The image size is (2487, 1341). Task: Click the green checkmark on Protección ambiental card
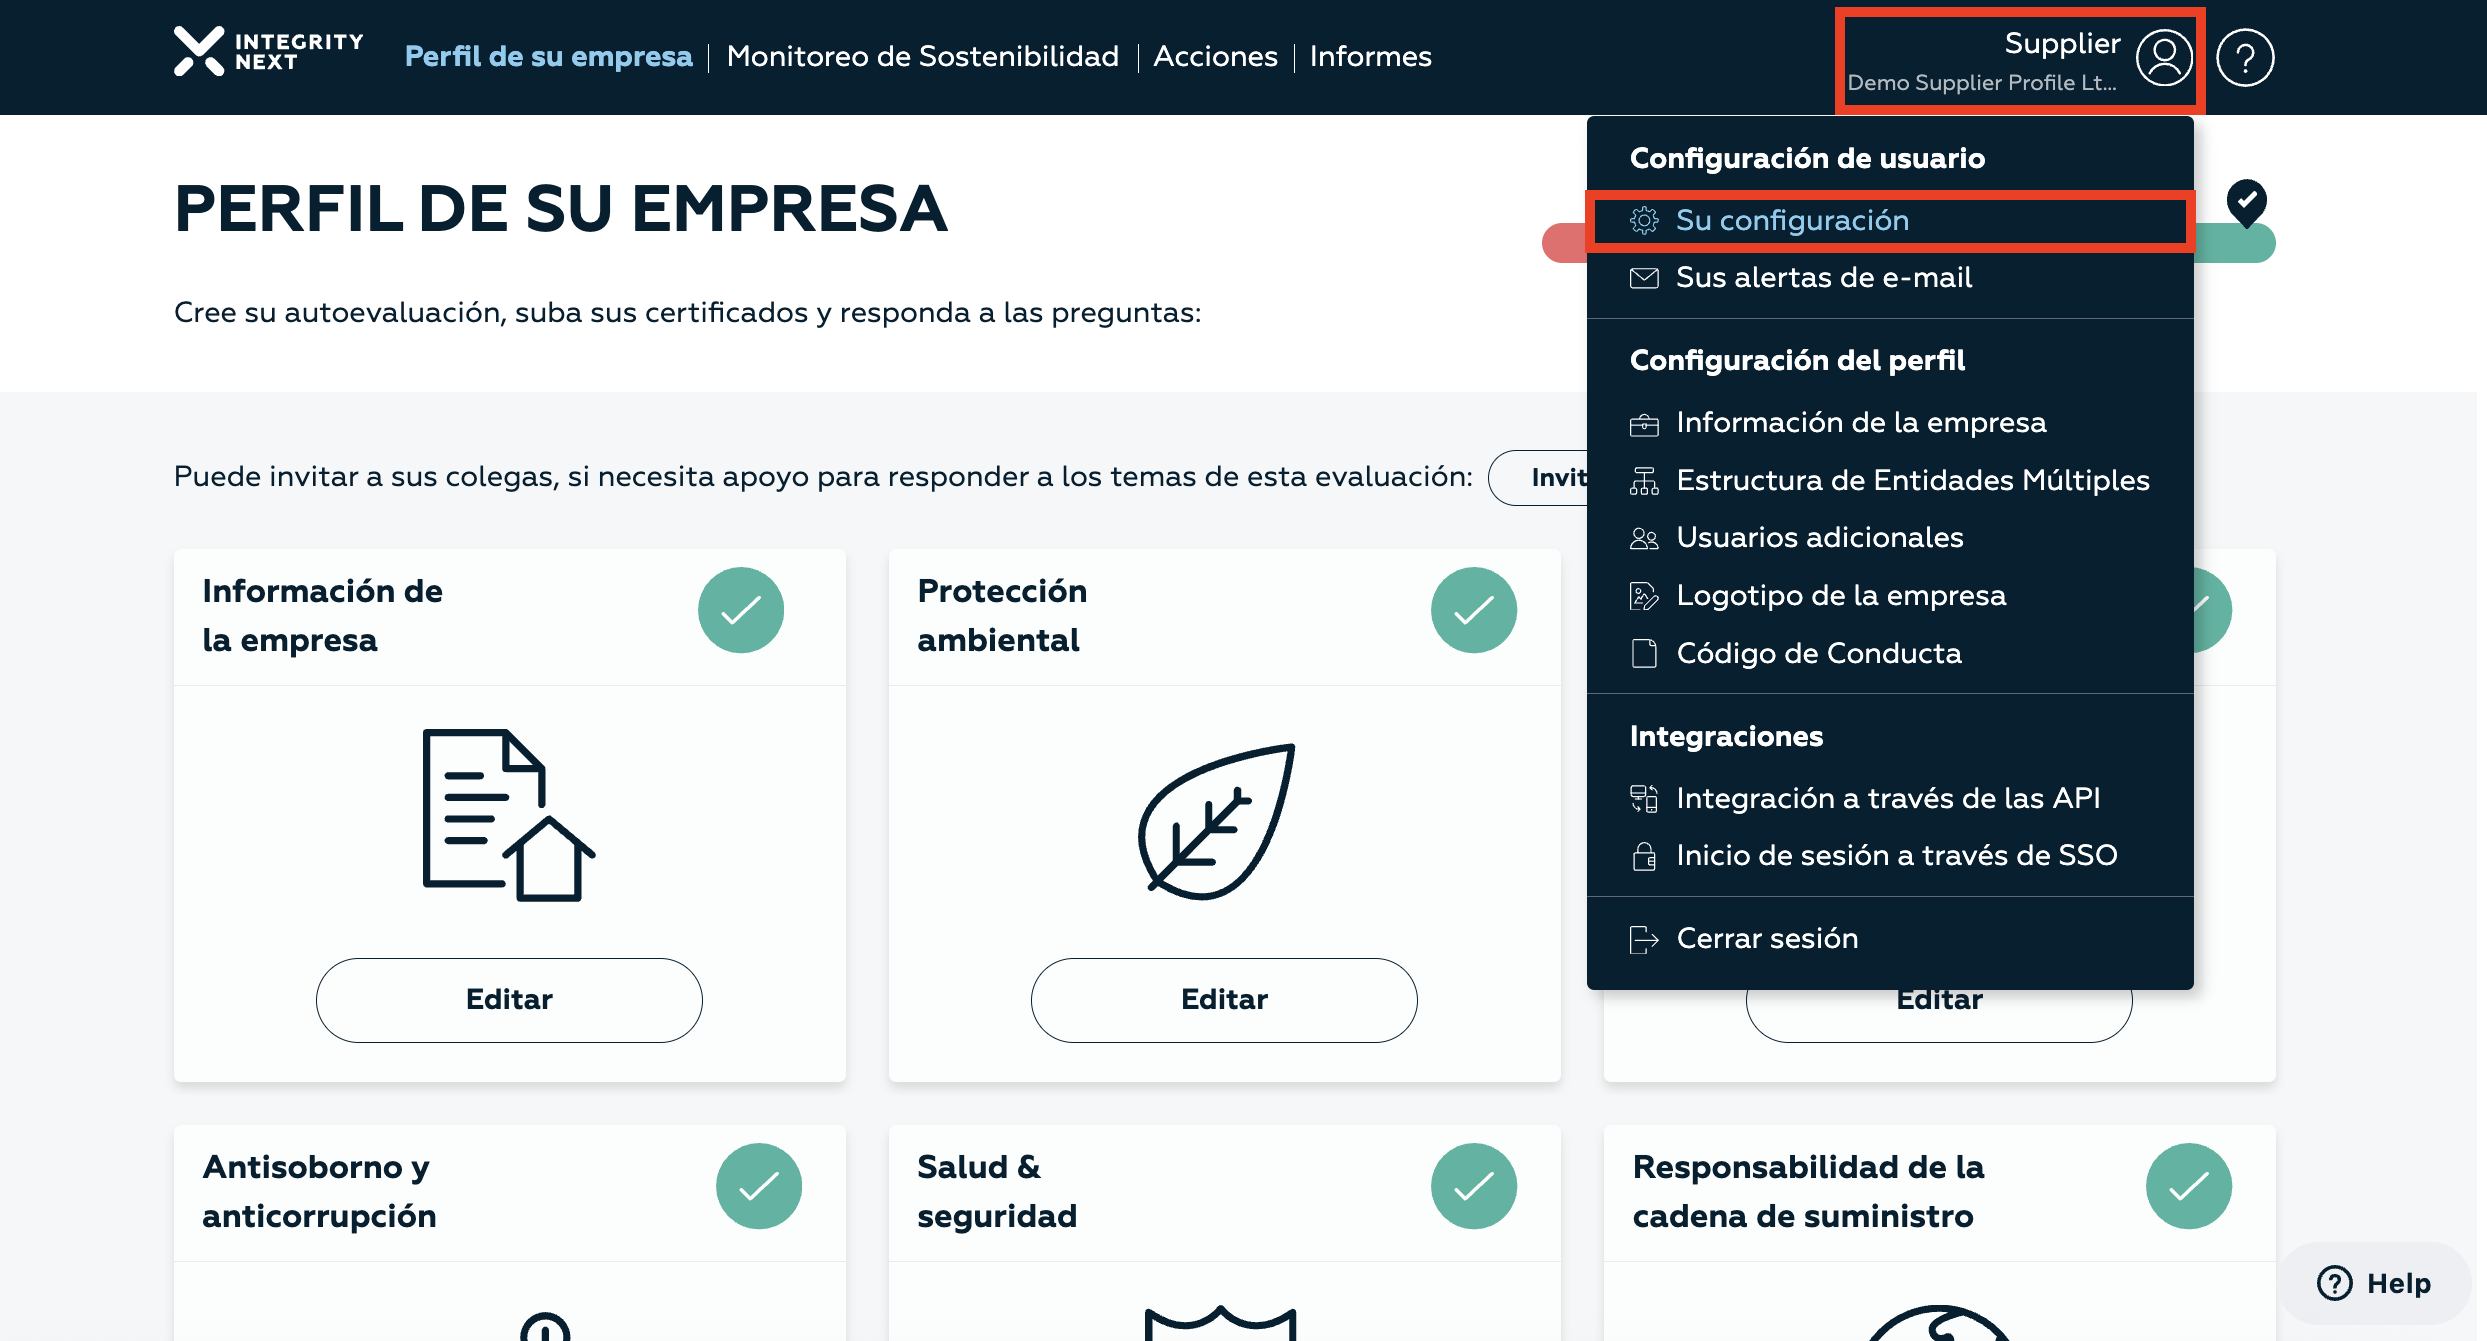pyautogui.click(x=1474, y=610)
